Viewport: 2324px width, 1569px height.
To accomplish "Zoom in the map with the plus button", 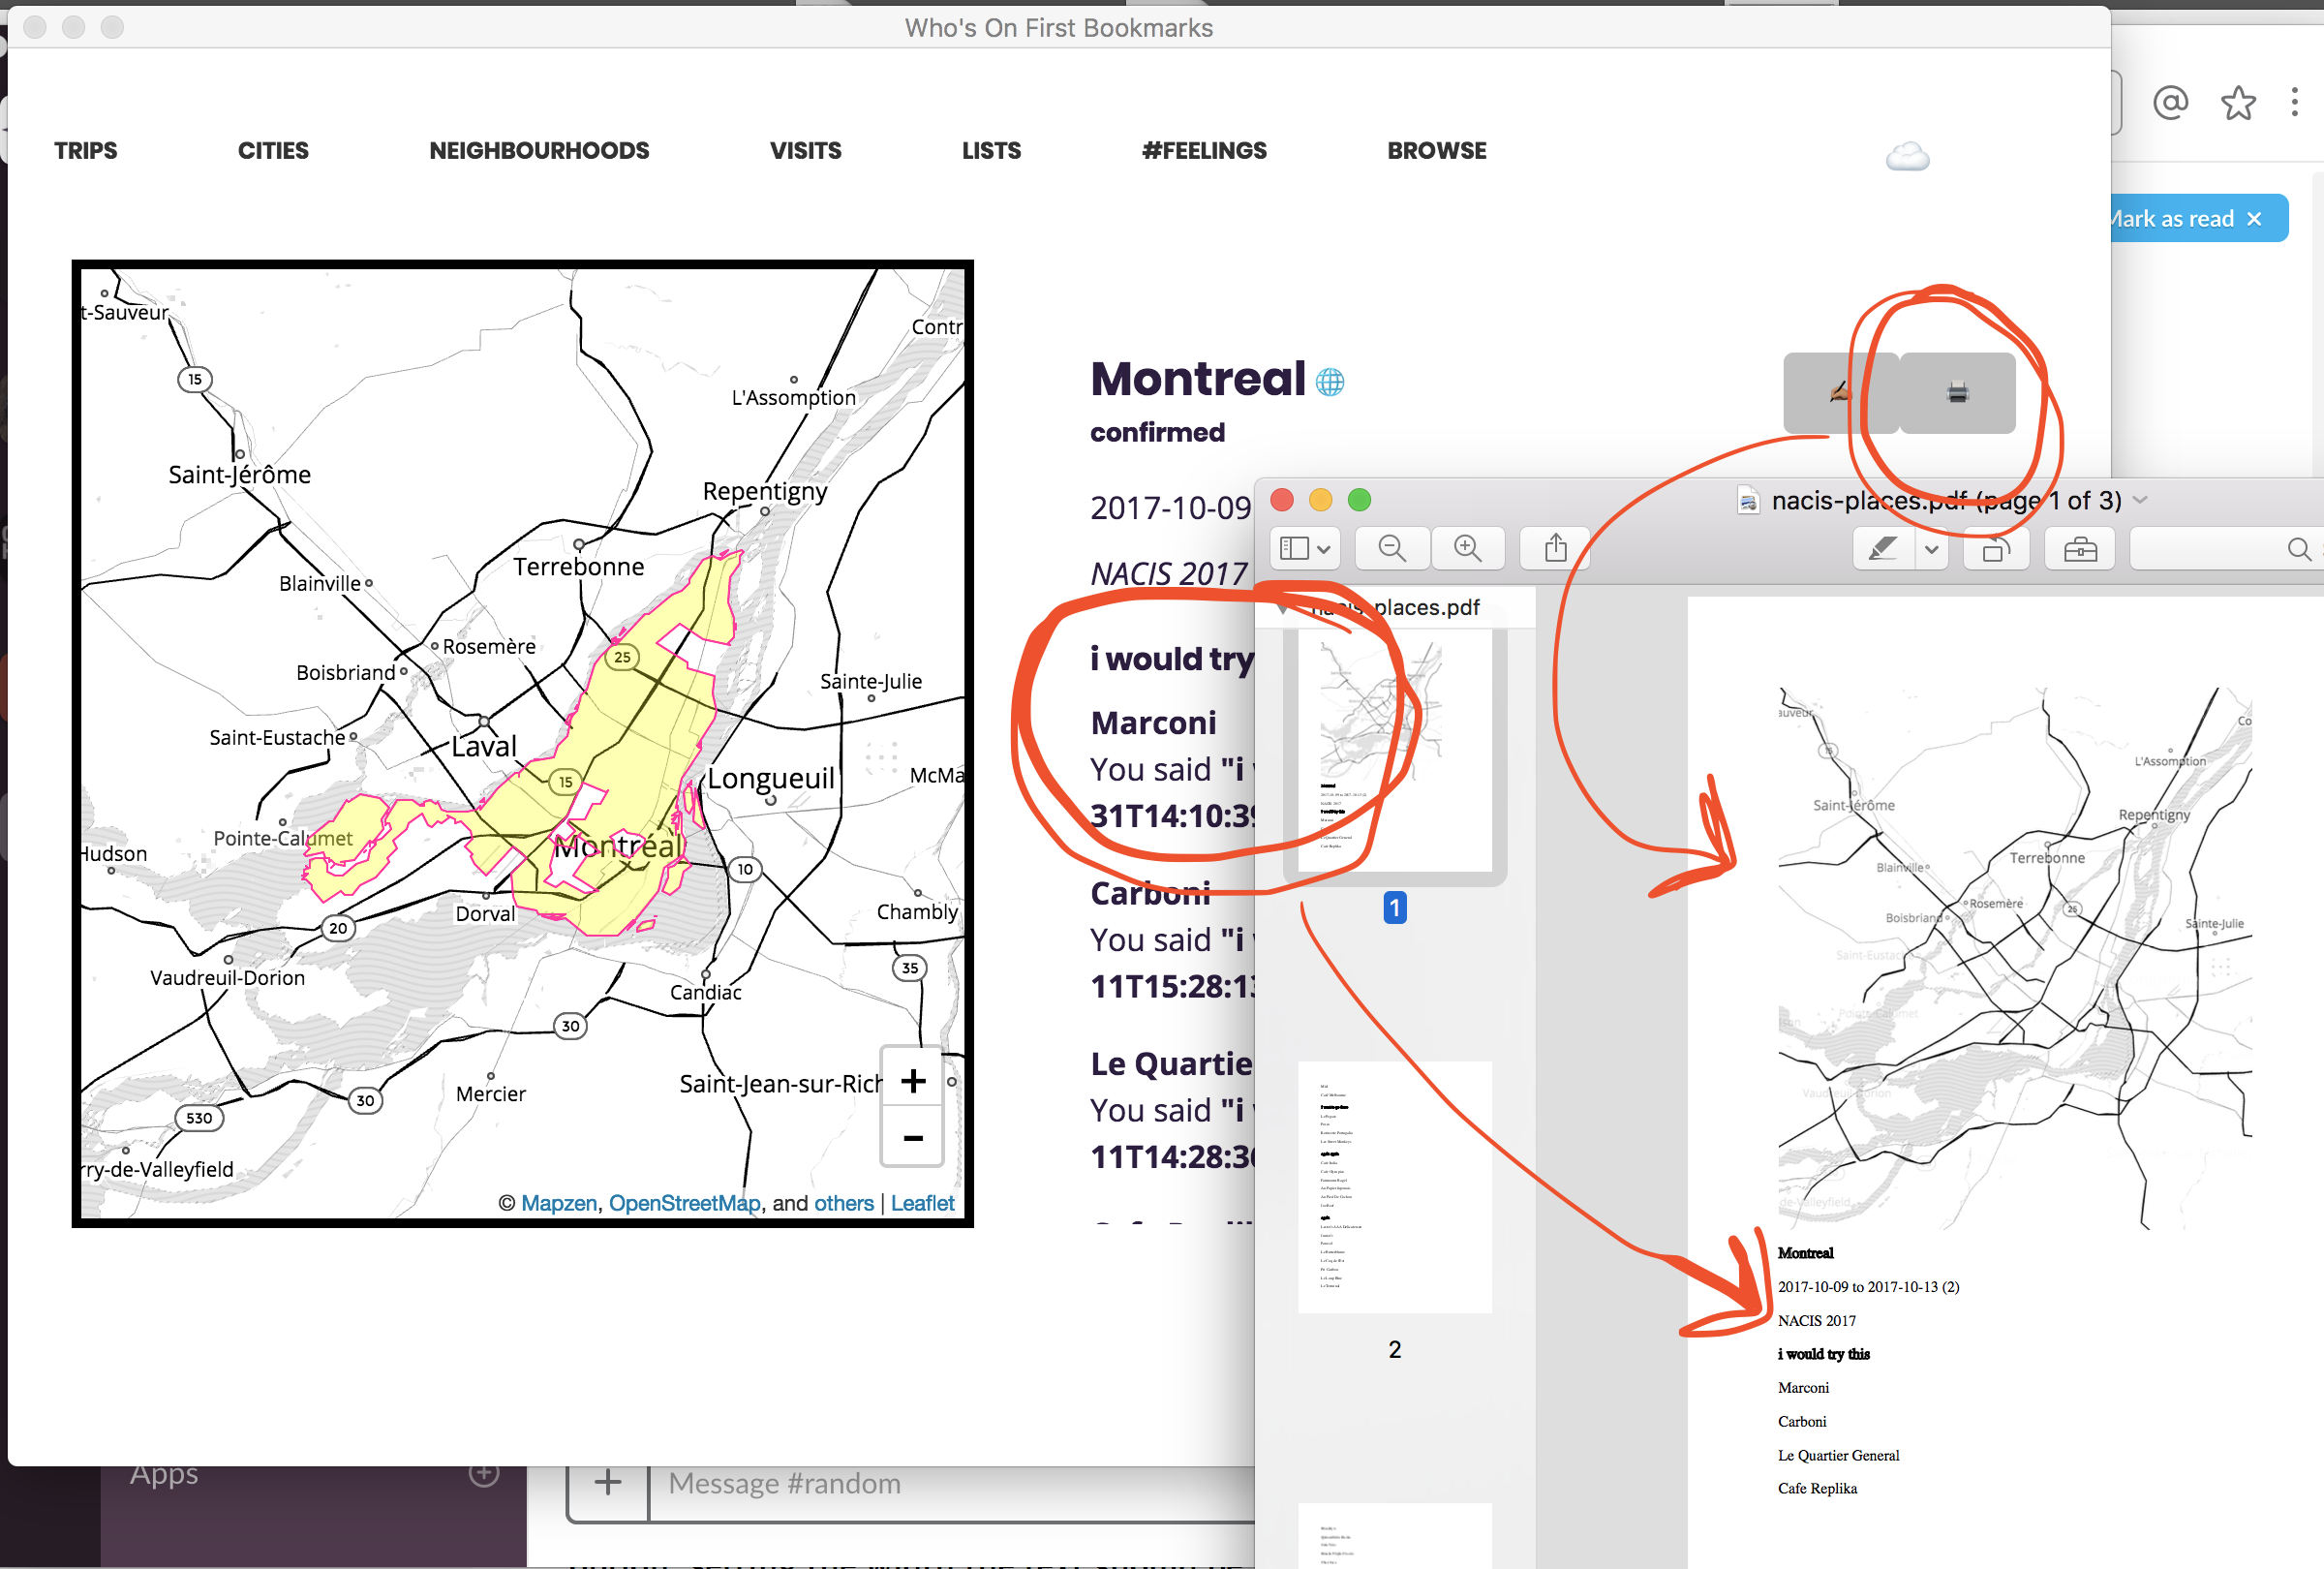I will click(912, 1080).
